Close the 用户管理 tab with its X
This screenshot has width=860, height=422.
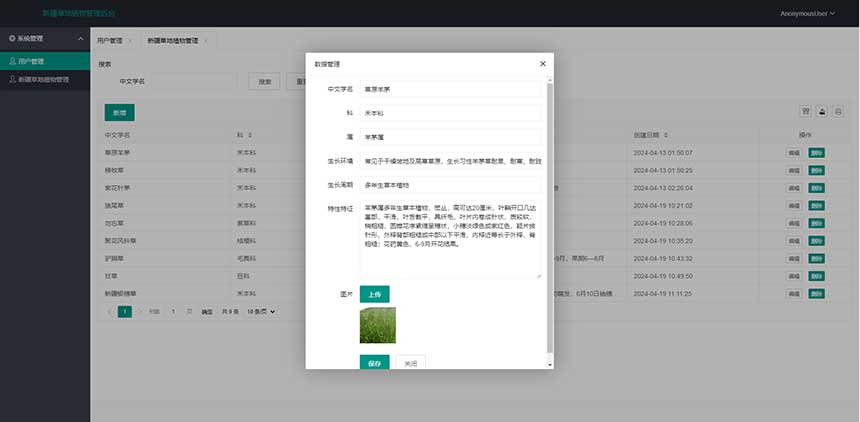pyautogui.click(x=130, y=41)
